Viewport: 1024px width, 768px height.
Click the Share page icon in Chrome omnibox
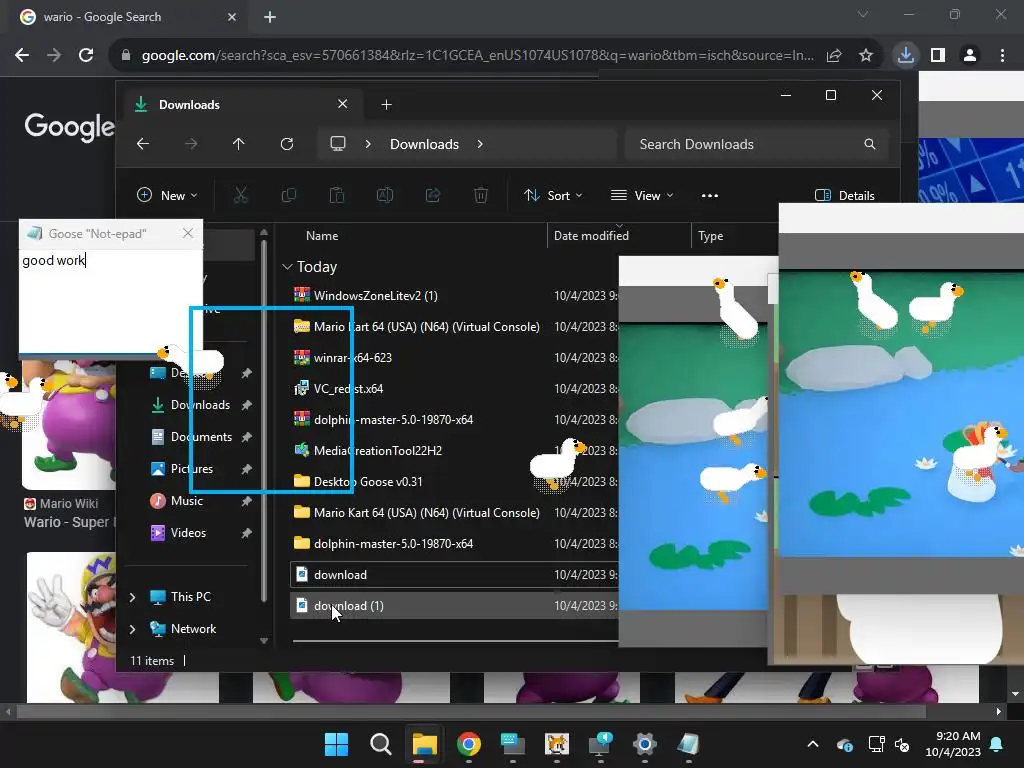pyautogui.click(x=834, y=56)
